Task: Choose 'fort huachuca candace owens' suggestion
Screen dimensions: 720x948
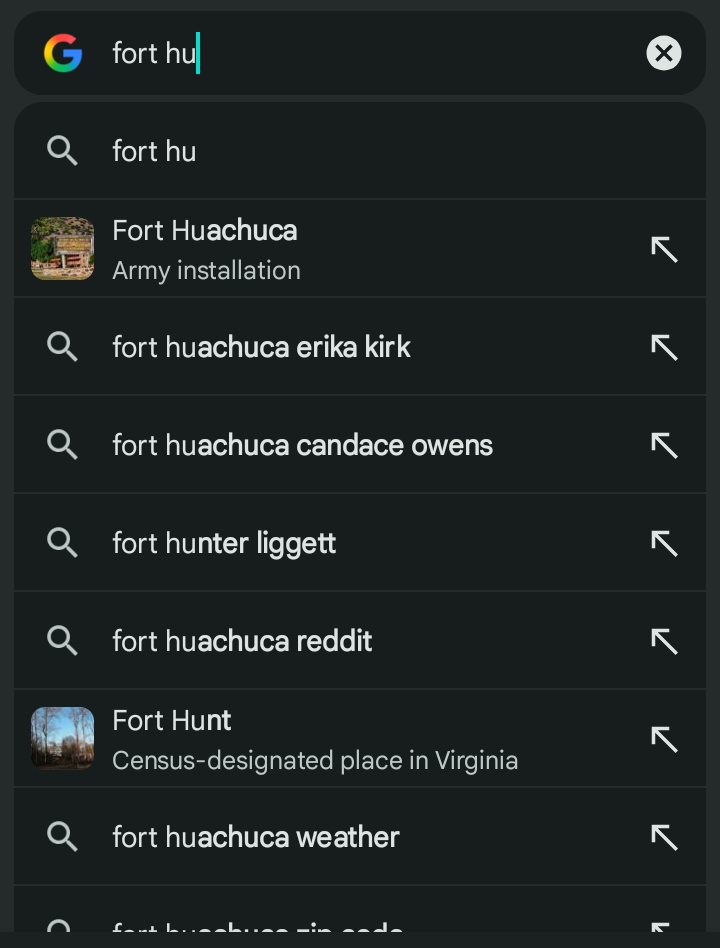Action: (302, 445)
